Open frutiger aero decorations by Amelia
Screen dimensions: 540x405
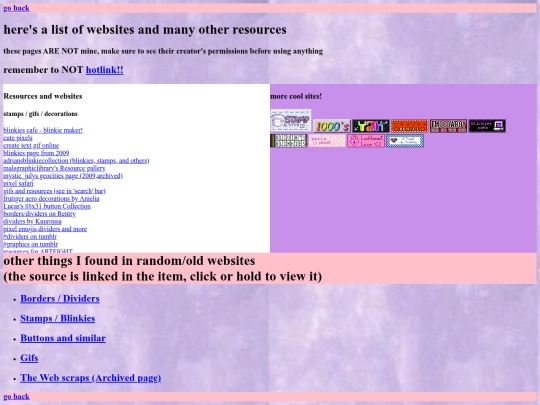[x=51, y=199]
